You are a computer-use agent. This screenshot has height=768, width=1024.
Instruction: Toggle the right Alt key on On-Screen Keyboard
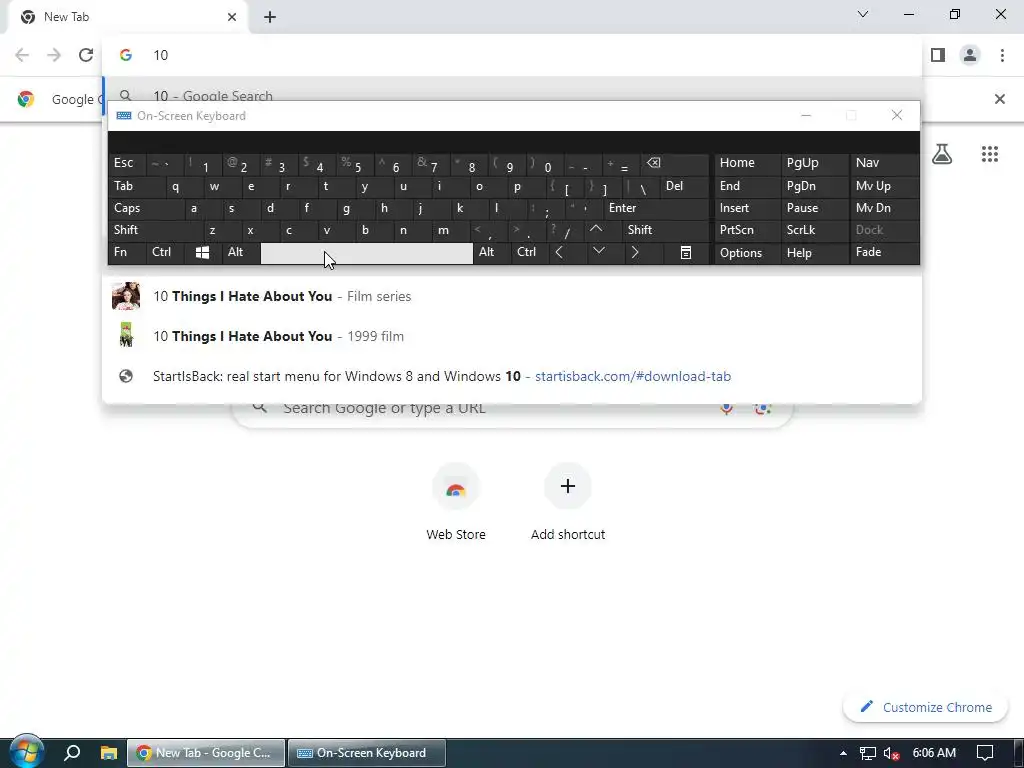[492, 252]
